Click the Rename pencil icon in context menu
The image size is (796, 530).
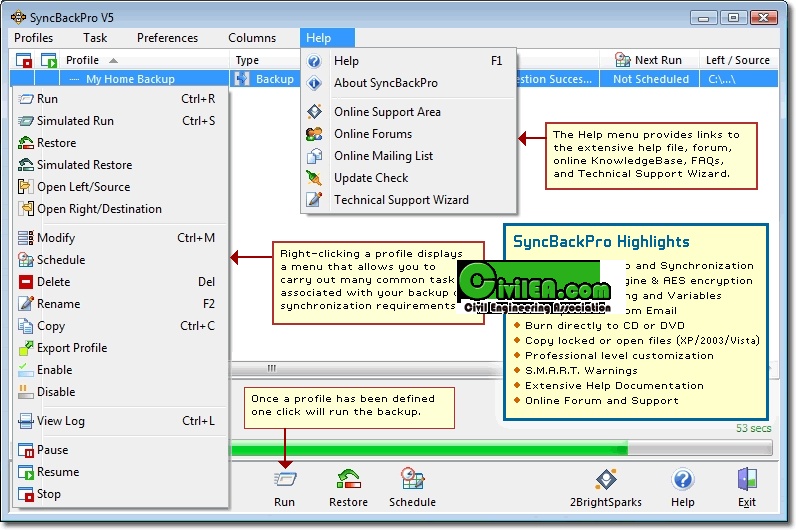point(26,304)
